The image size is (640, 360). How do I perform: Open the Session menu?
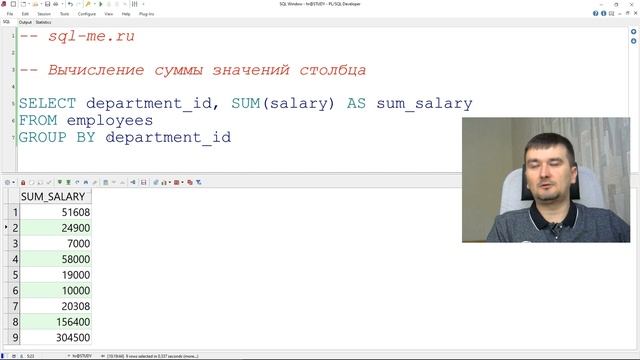click(x=44, y=14)
